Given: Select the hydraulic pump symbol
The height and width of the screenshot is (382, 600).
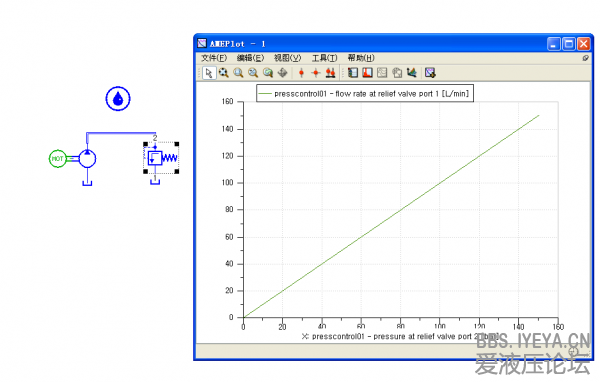Looking at the screenshot, I should click(87, 158).
